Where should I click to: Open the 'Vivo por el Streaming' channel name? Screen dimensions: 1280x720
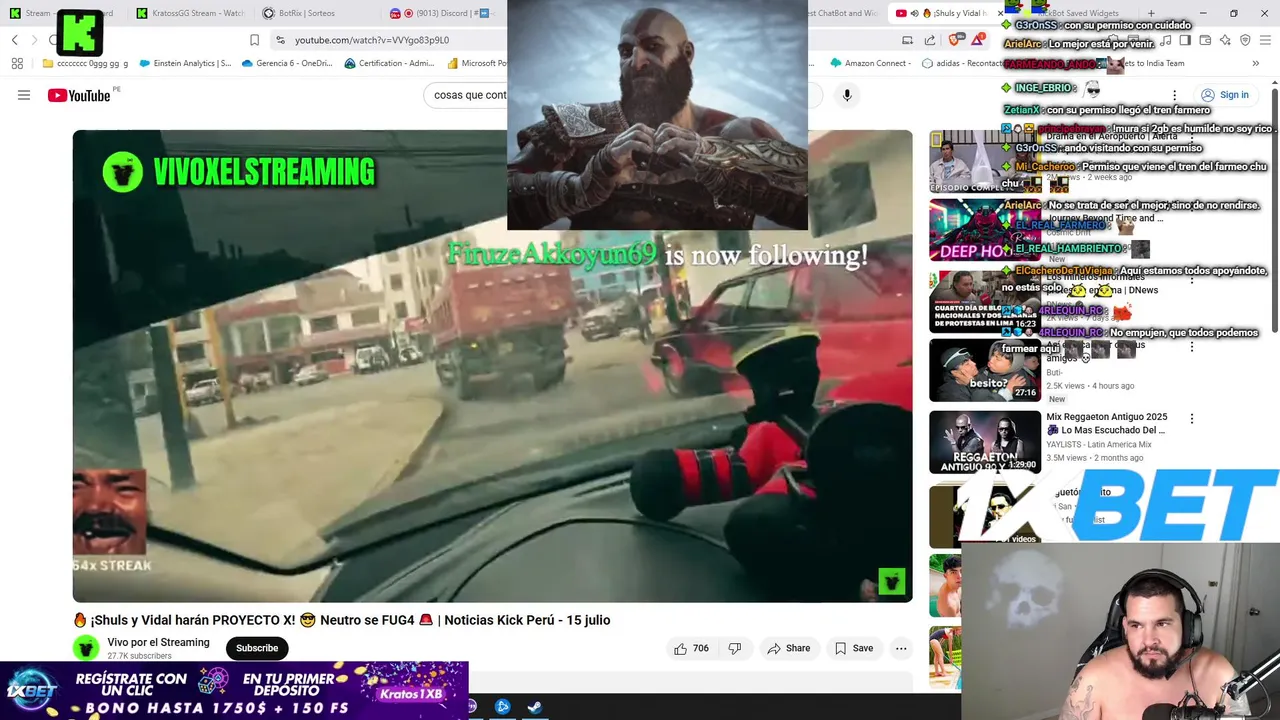pos(158,642)
